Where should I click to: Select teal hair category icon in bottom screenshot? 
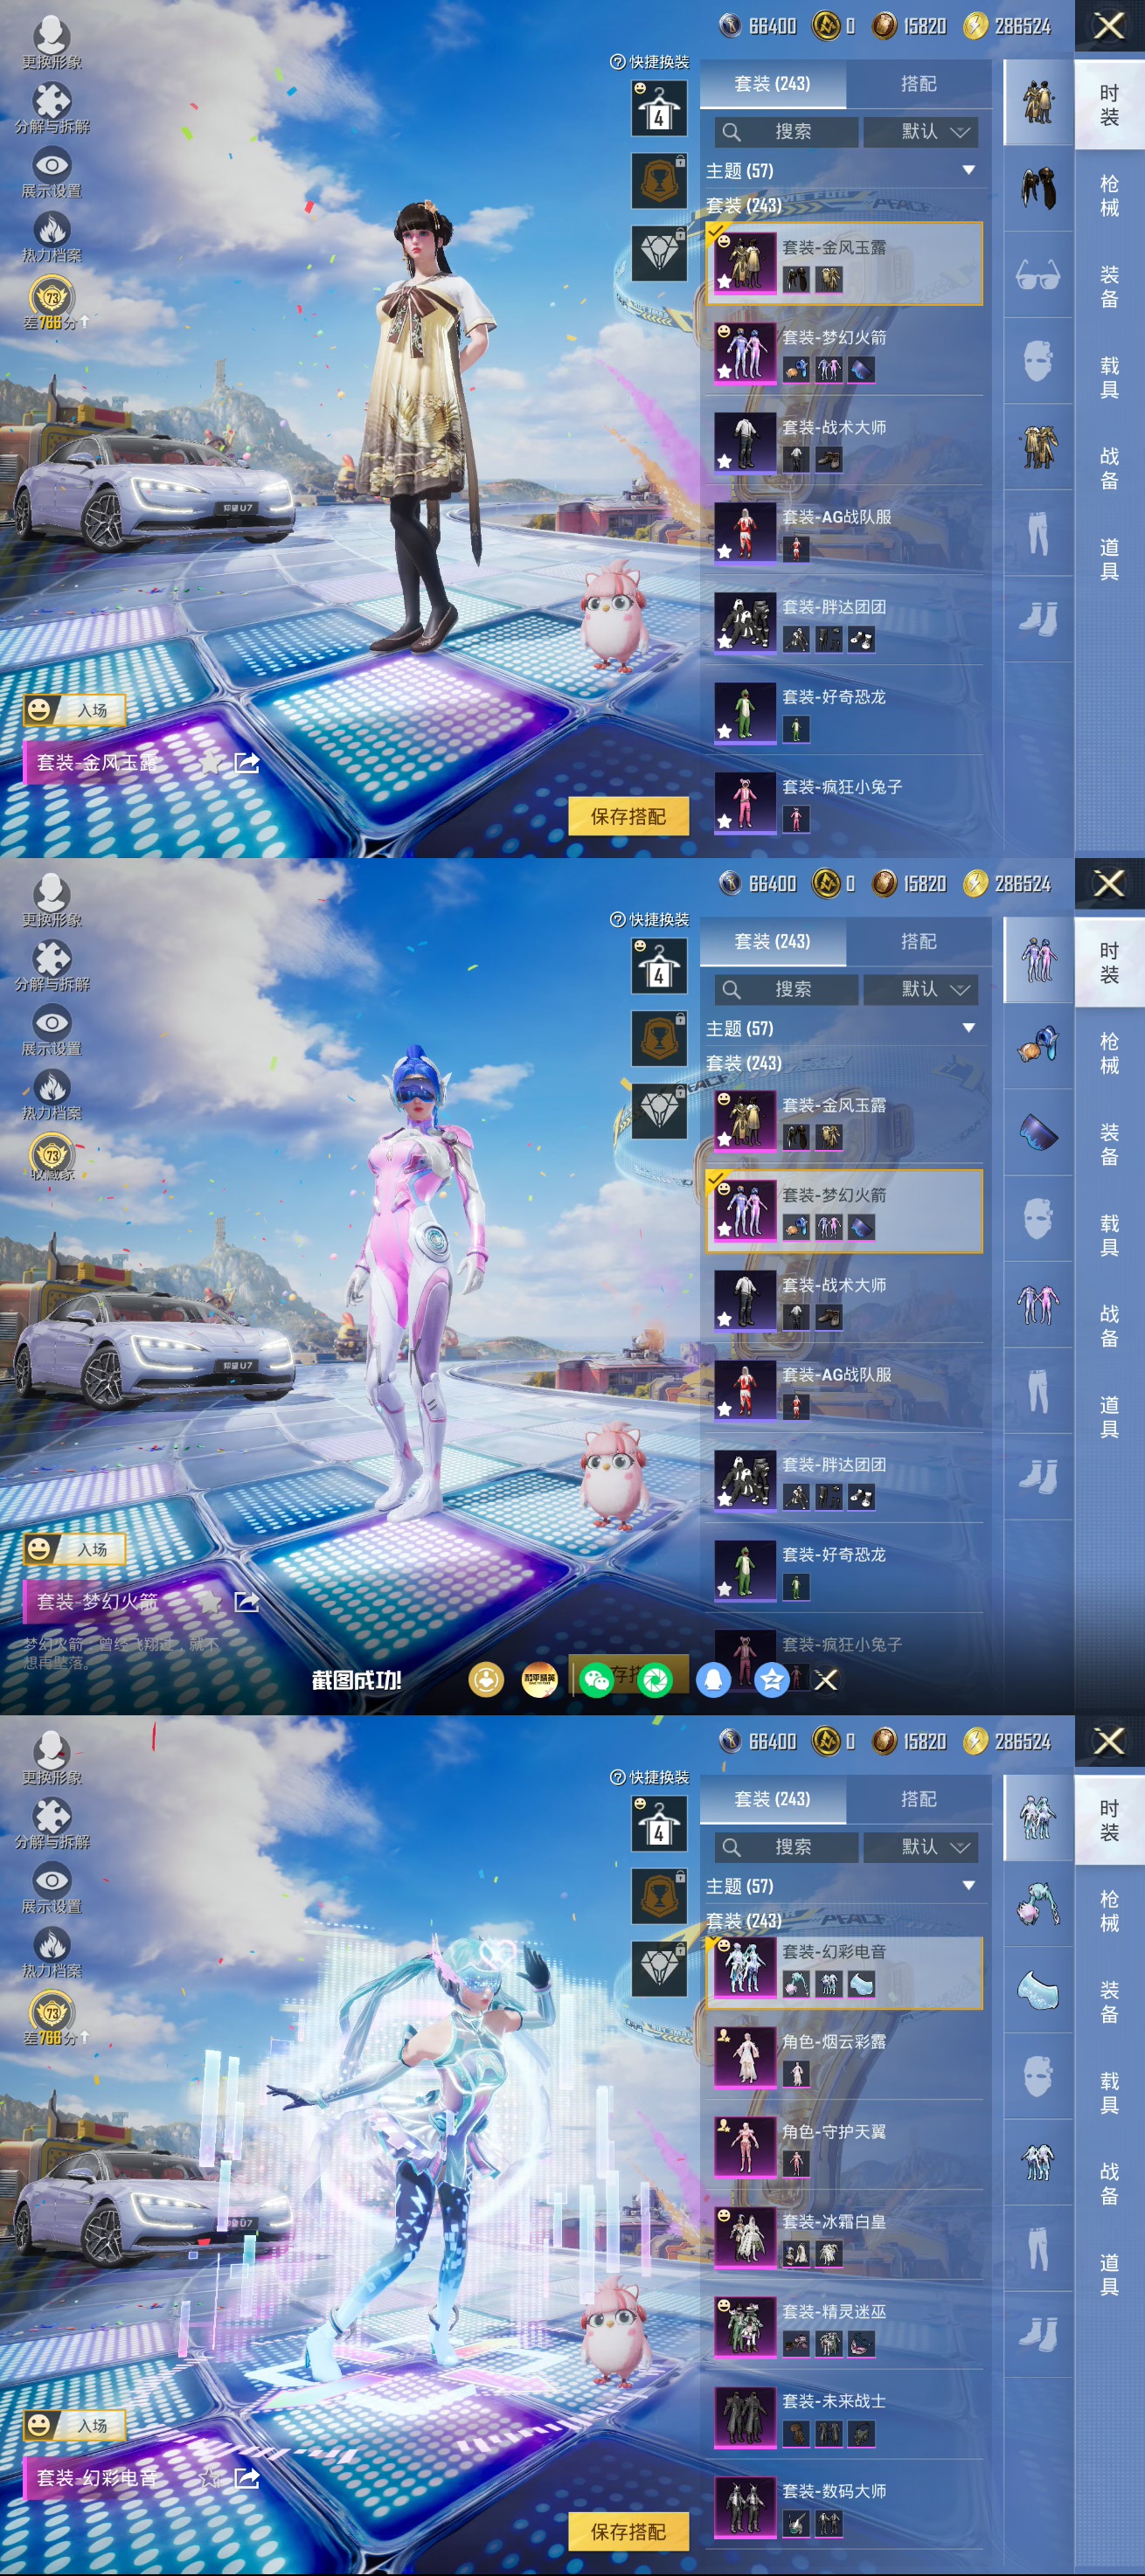(x=1037, y=1903)
